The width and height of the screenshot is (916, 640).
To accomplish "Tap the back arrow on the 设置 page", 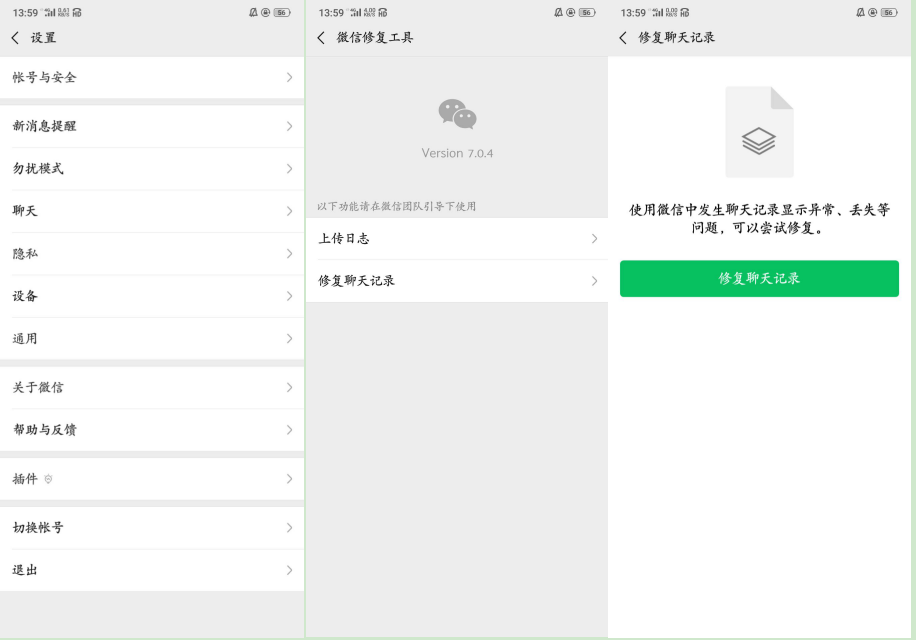I will pos(15,37).
